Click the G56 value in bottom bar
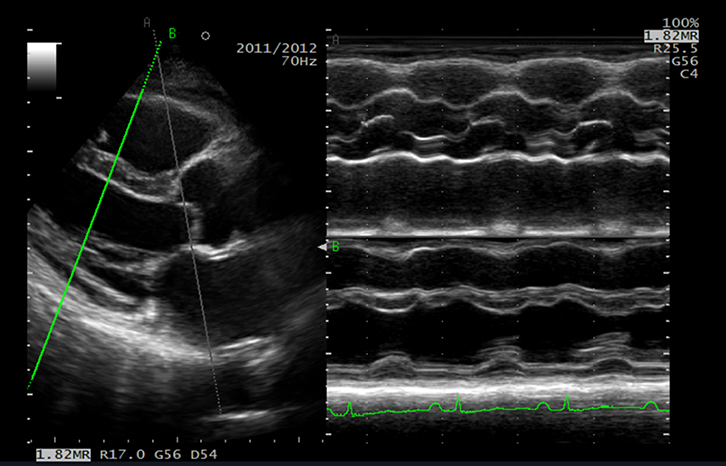 pos(165,455)
